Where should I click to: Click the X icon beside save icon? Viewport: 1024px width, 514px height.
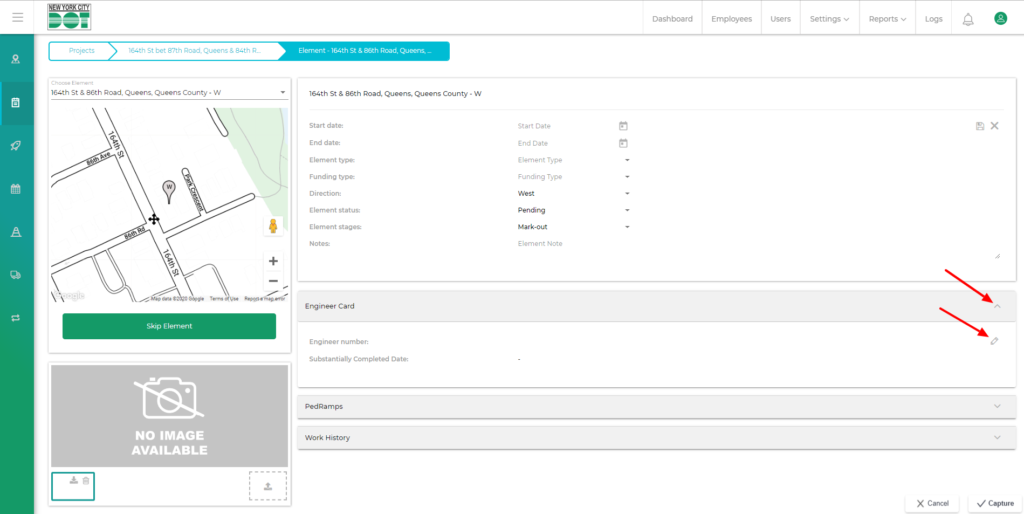[x=995, y=126]
